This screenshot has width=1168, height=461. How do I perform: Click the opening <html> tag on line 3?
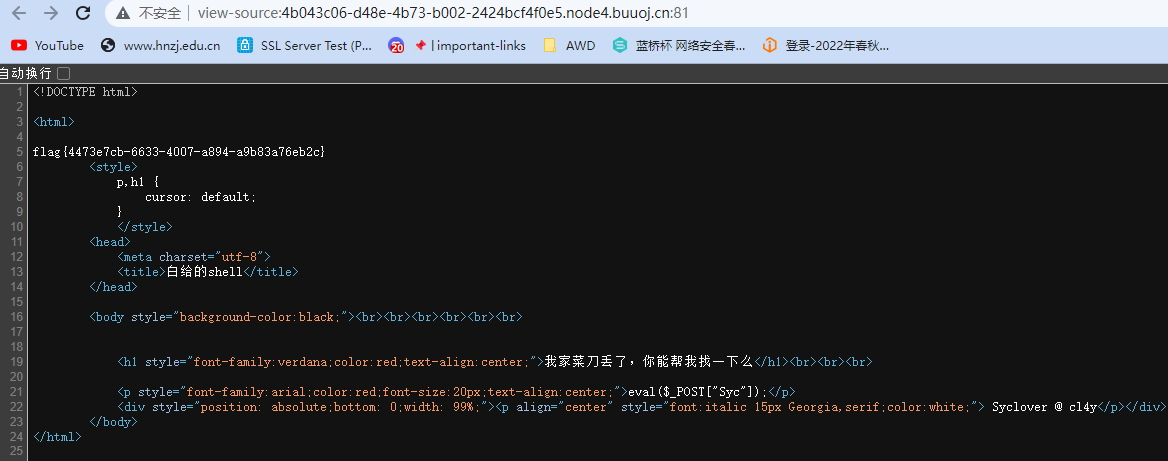point(54,121)
